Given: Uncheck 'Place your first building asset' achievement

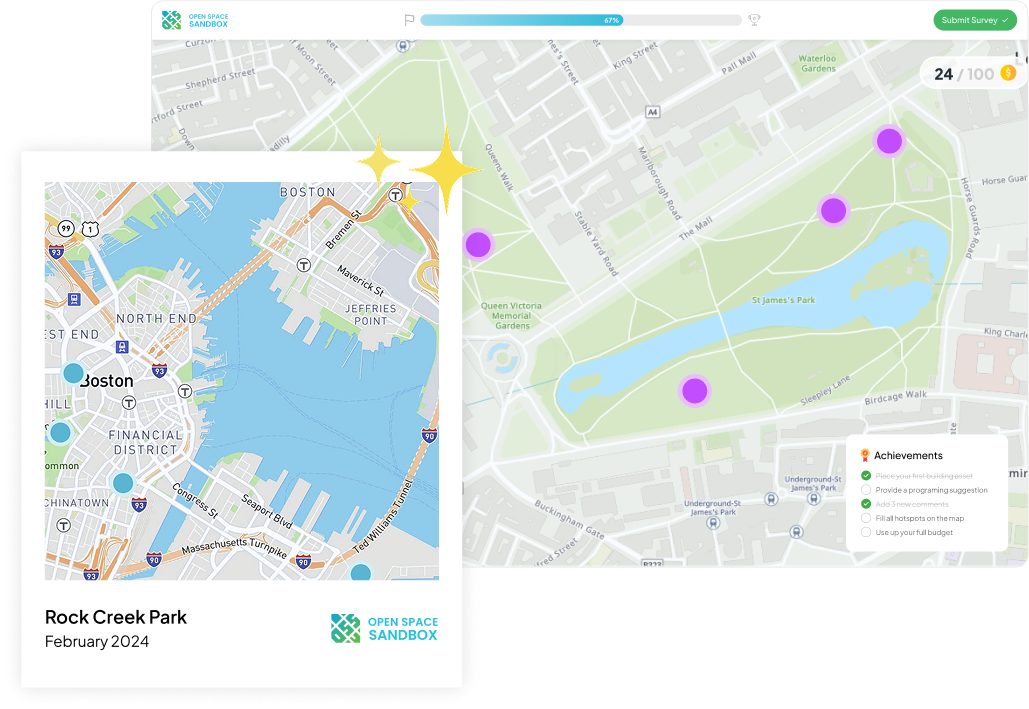Looking at the screenshot, I should pos(866,475).
